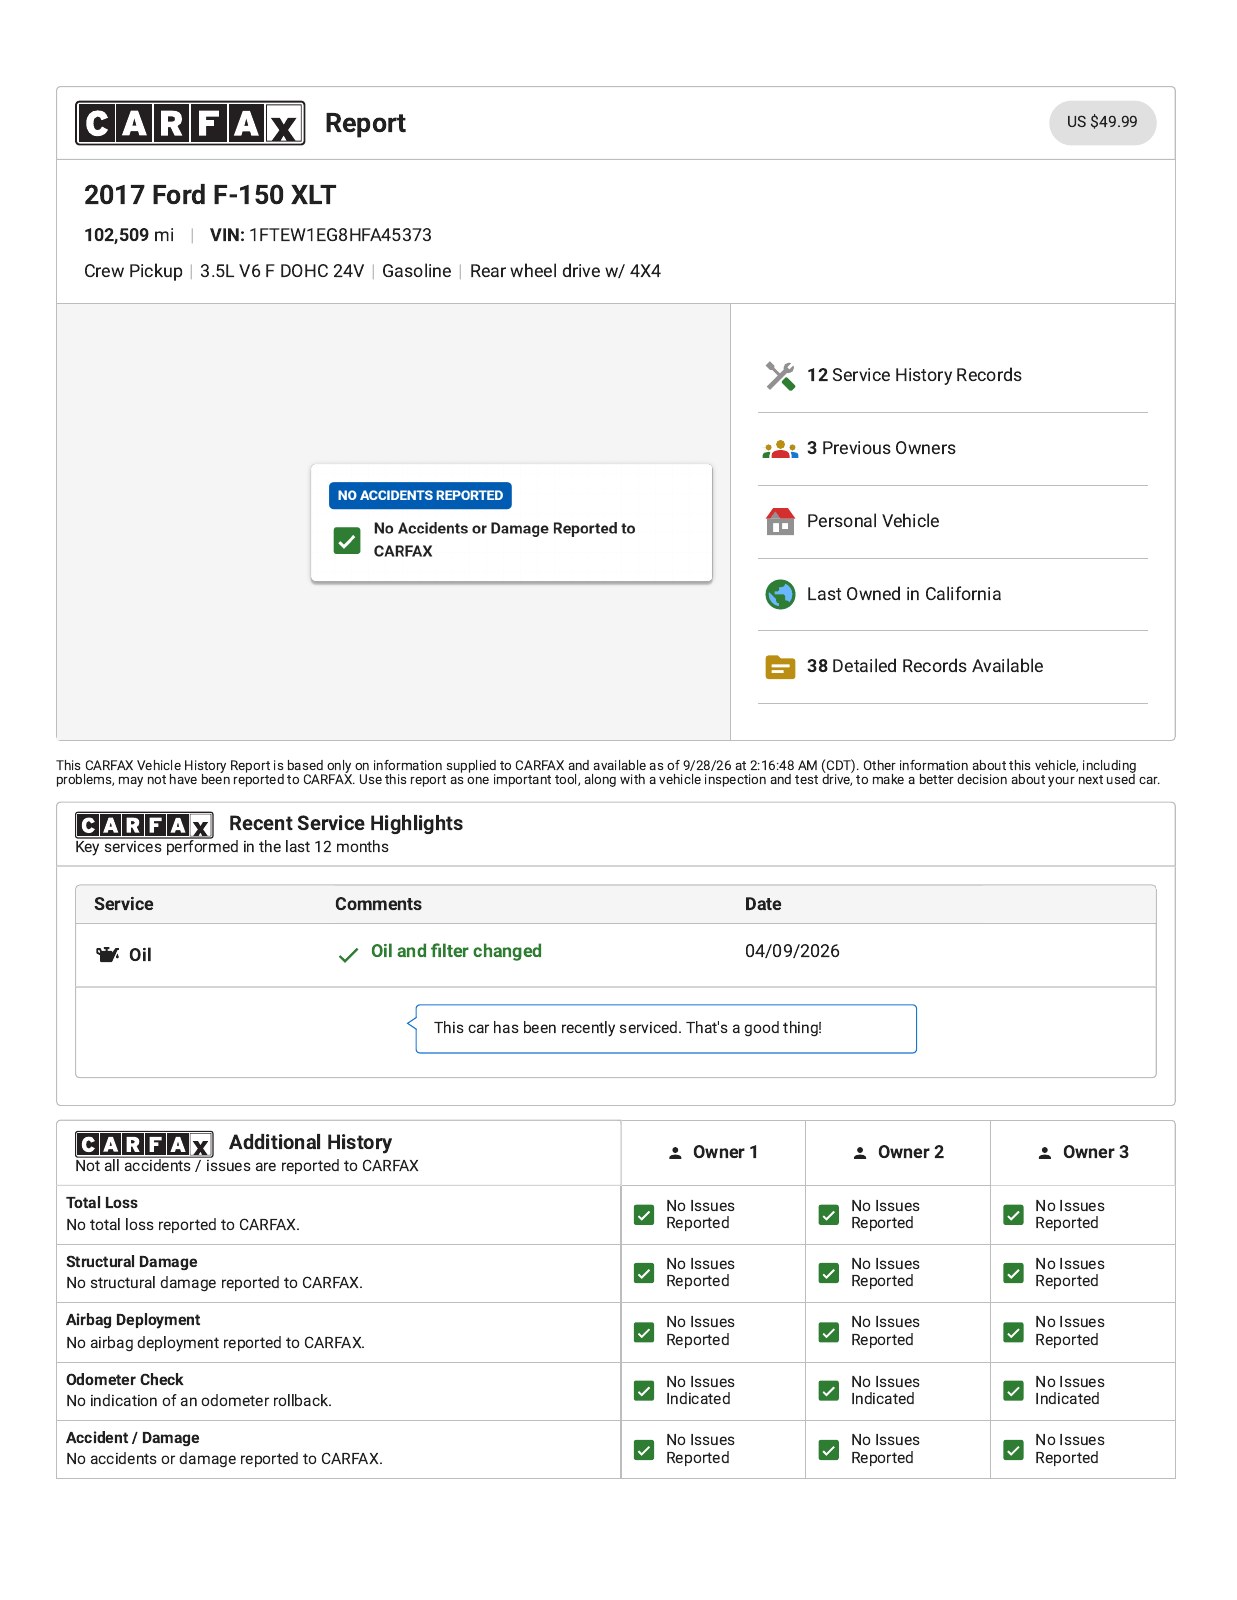Click Structural Damage checkmark for Owner 2
Screen dimensions: 1237x1600
(x=829, y=1273)
